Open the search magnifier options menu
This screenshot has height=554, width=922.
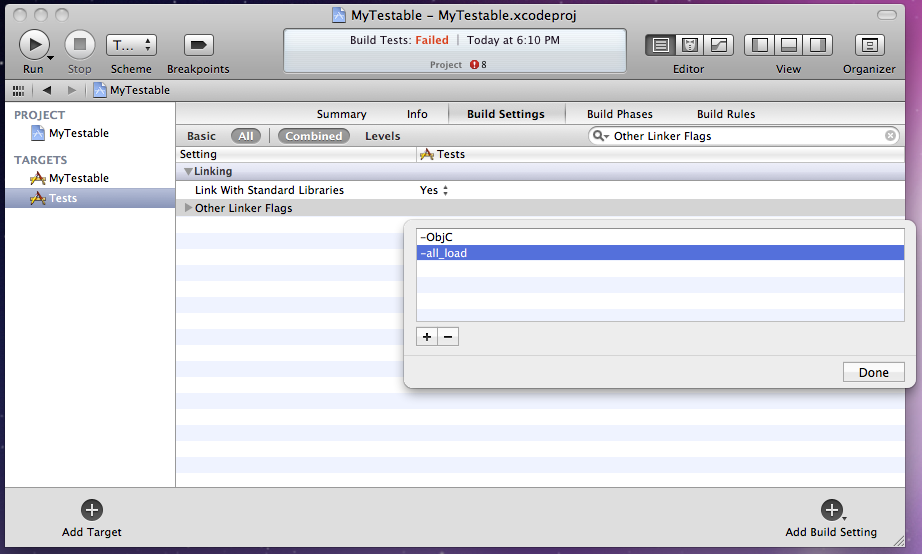600,136
